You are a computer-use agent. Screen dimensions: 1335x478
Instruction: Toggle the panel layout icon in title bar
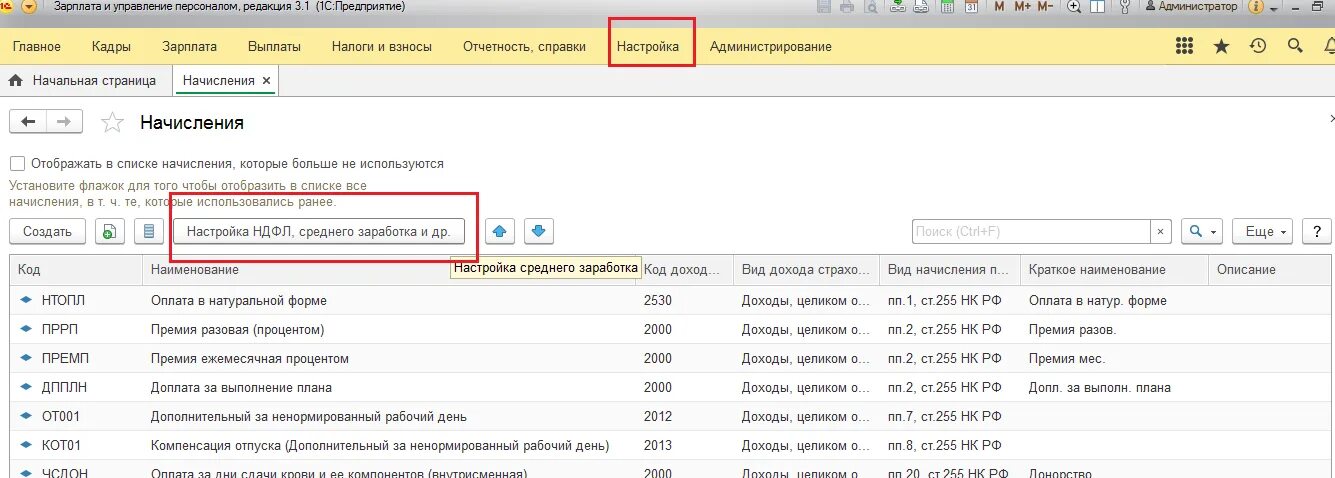click(x=1097, y=6)
